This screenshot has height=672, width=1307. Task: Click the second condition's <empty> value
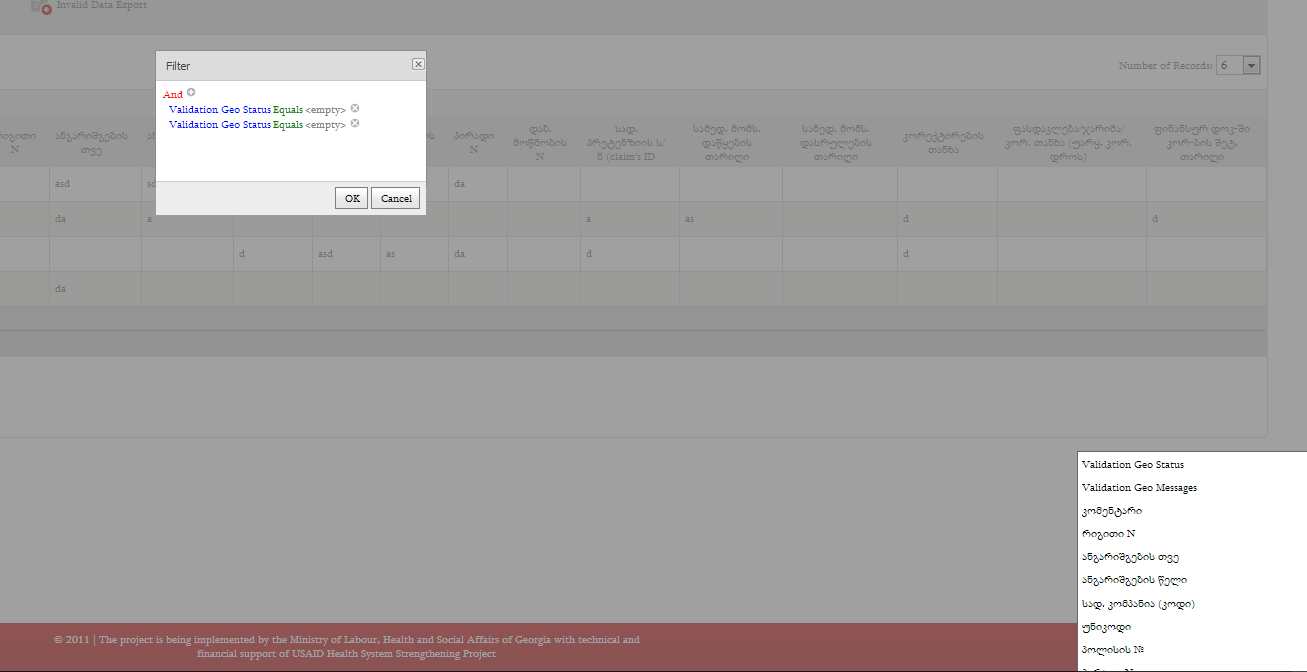pos(325,125)
